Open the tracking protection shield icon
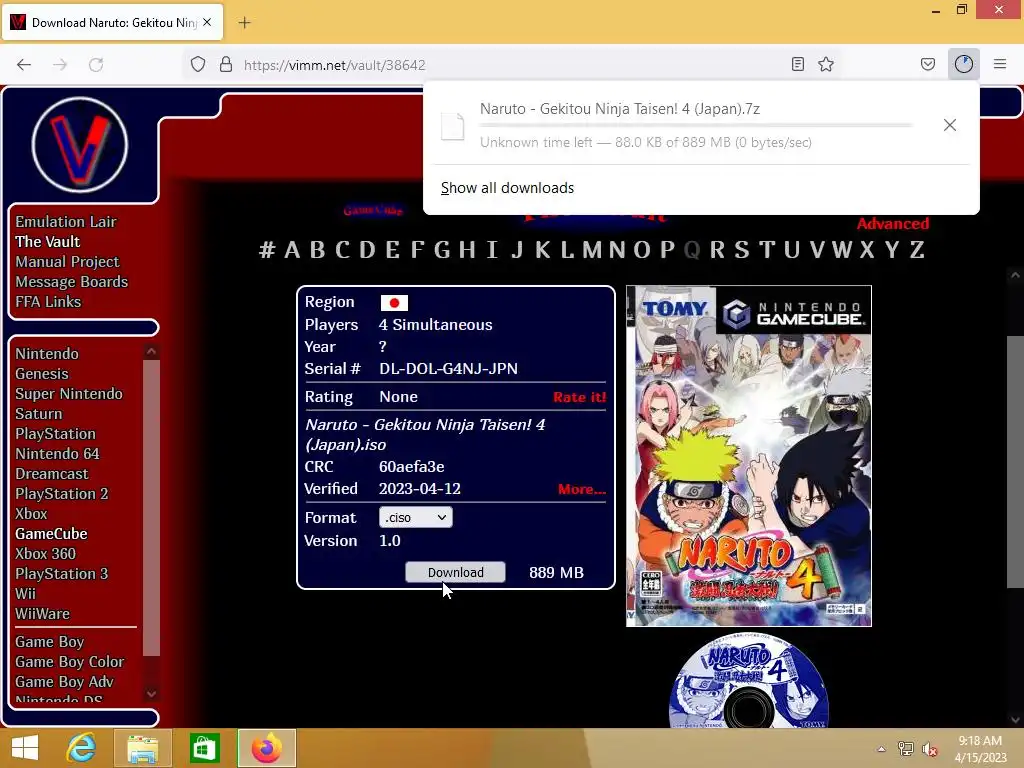Viewport: 1024px width, 768px height. tap(198, 64)
